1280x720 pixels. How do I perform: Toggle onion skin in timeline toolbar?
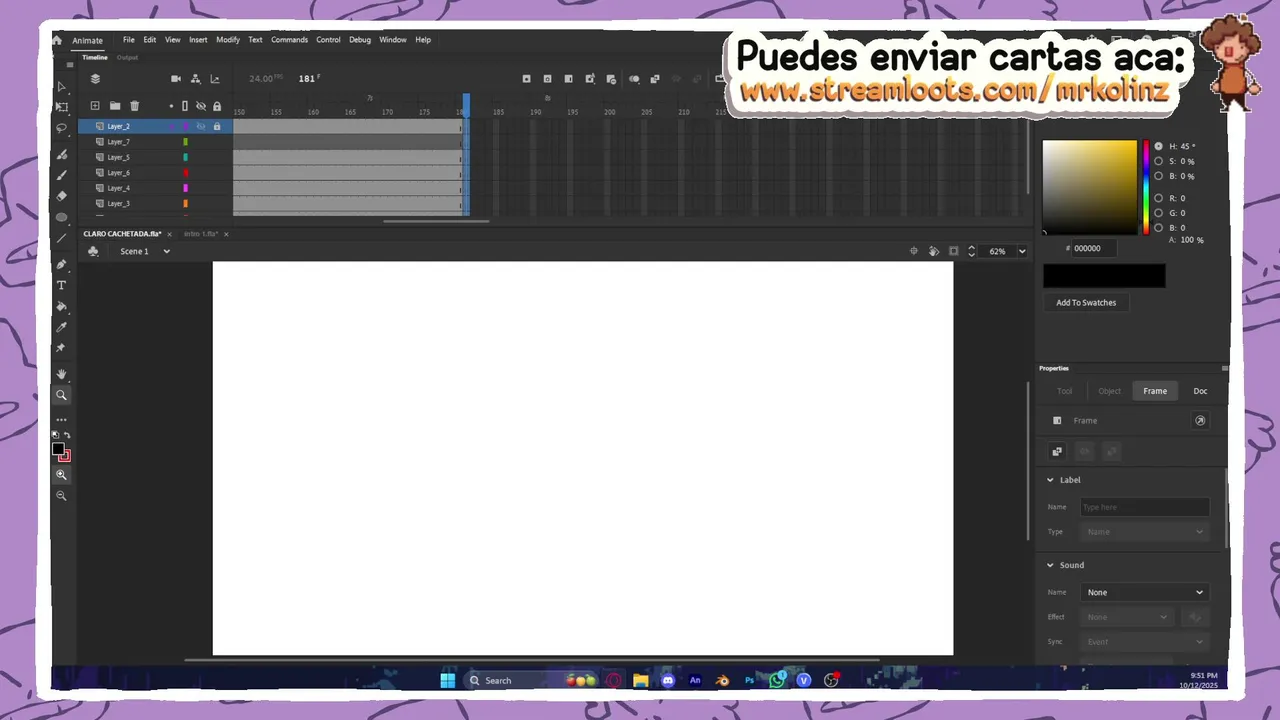634,79
